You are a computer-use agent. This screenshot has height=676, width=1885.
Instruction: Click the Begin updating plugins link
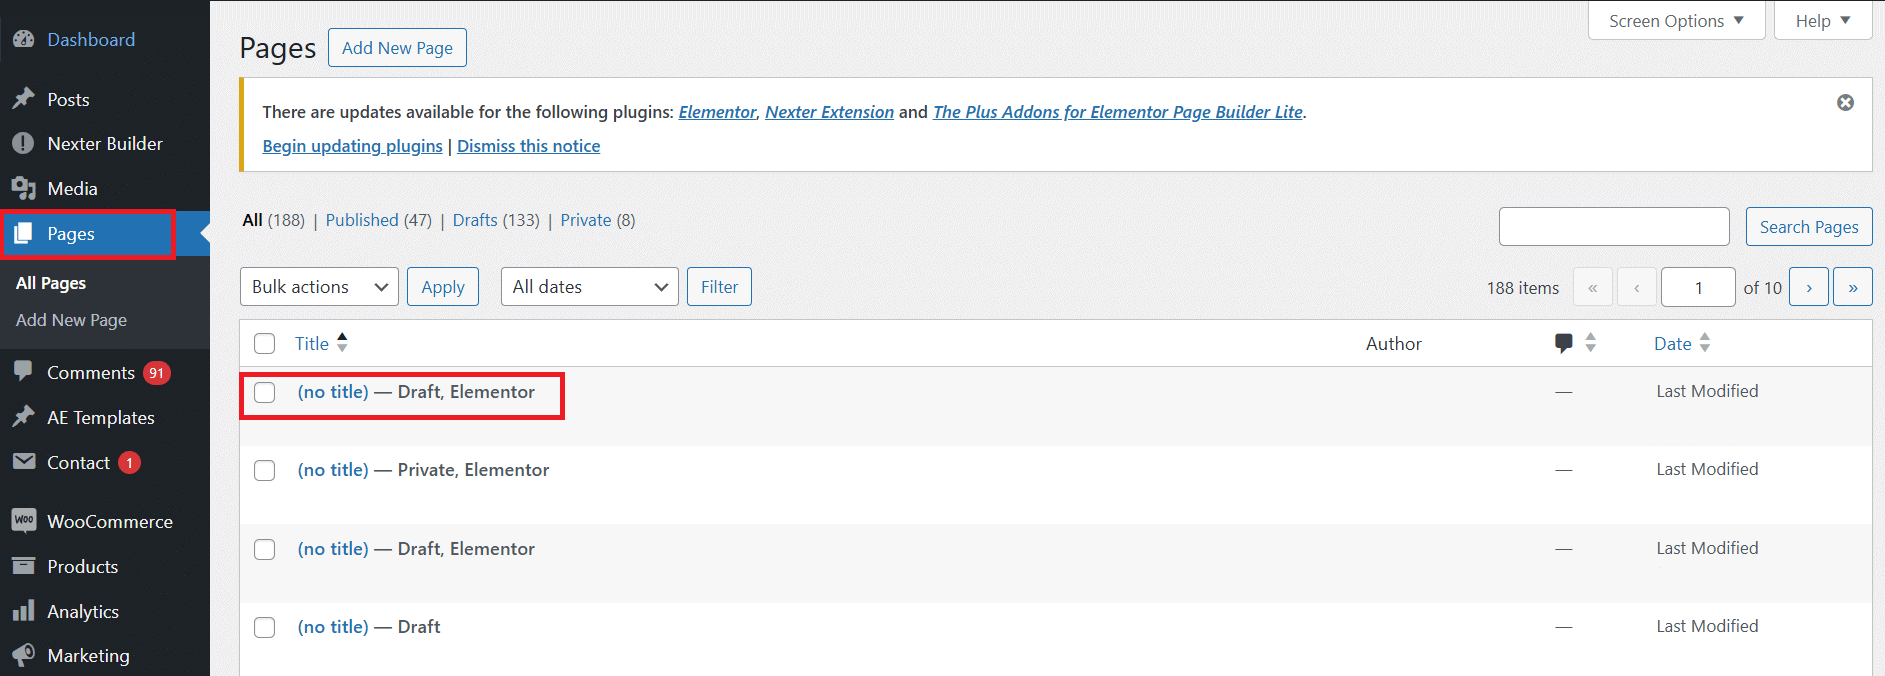pos(352,146)
